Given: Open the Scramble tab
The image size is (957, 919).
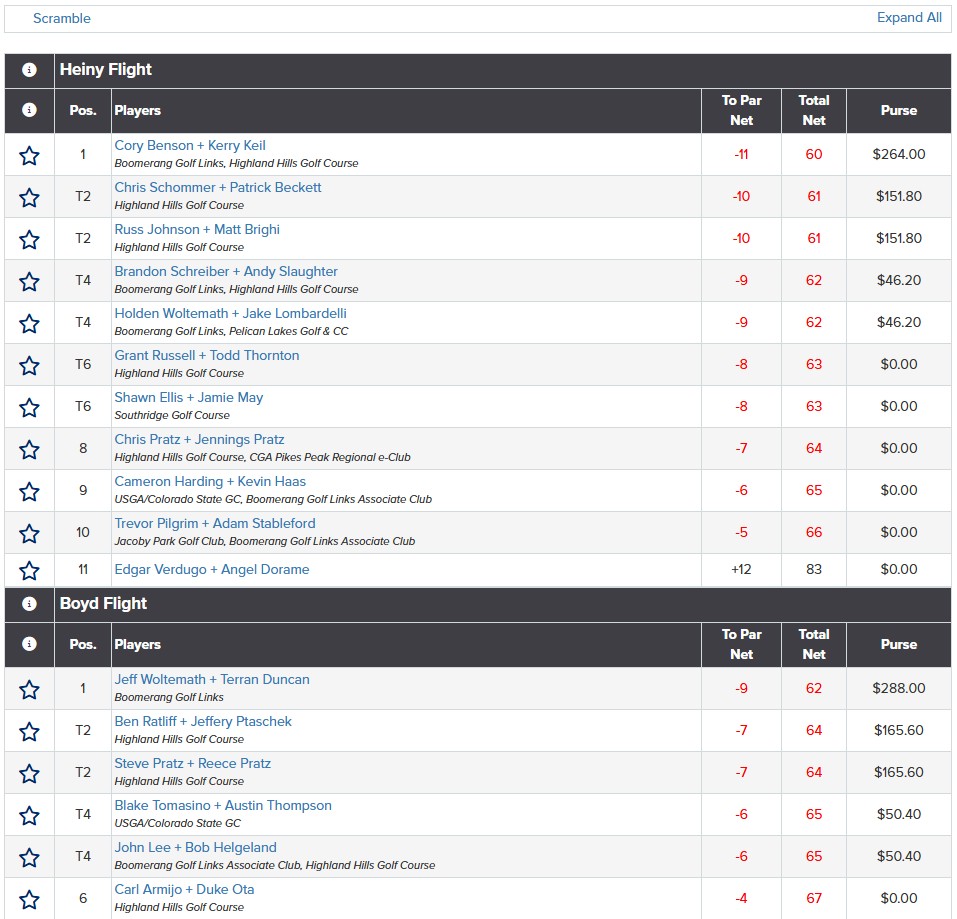Looking at the screenshot, I should click(62, 18).
